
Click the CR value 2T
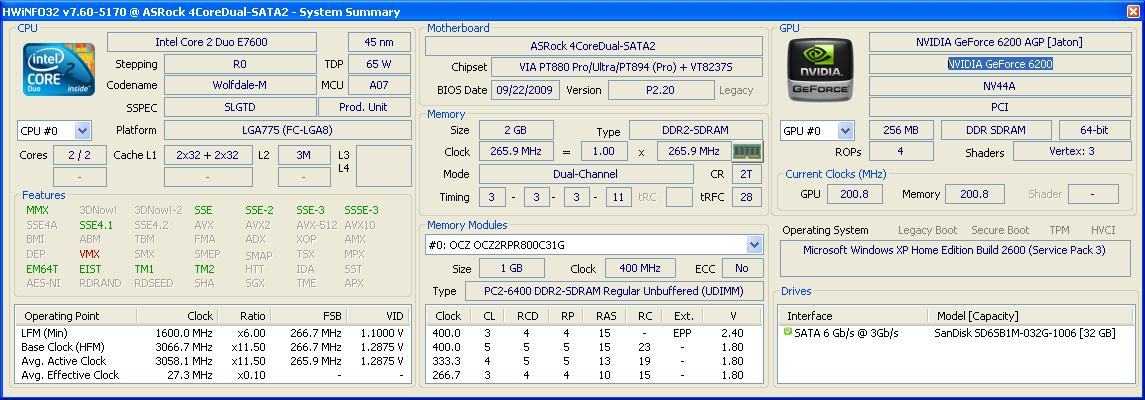click(746, 174)
